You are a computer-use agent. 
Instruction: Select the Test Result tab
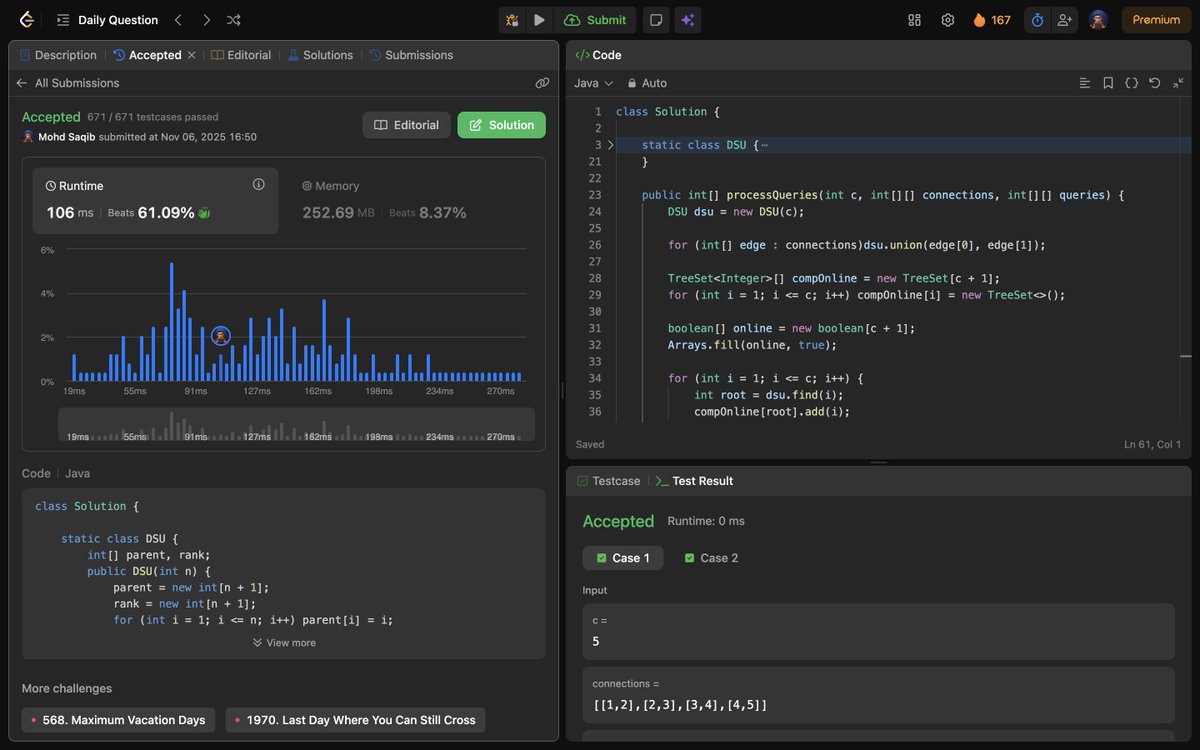[694, 481]
